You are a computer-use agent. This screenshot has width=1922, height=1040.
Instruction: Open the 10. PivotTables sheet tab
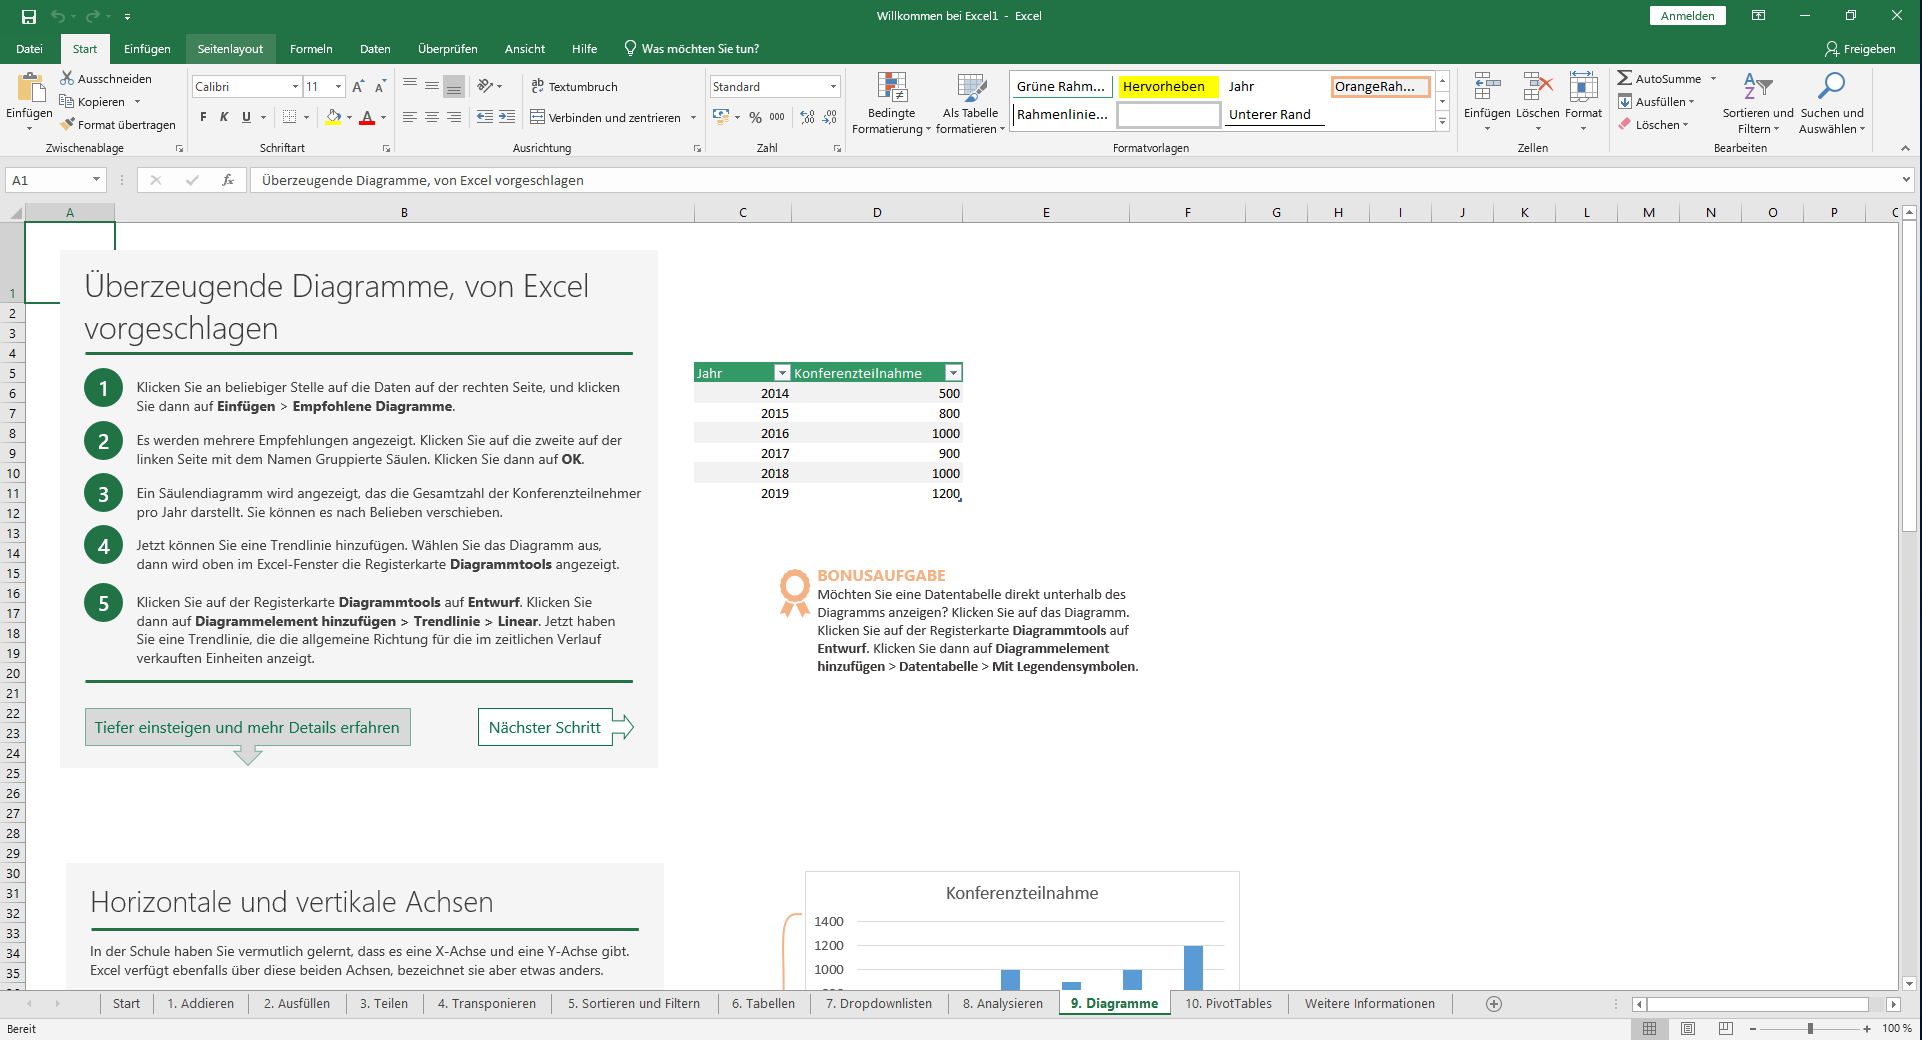(1228, 1003)
